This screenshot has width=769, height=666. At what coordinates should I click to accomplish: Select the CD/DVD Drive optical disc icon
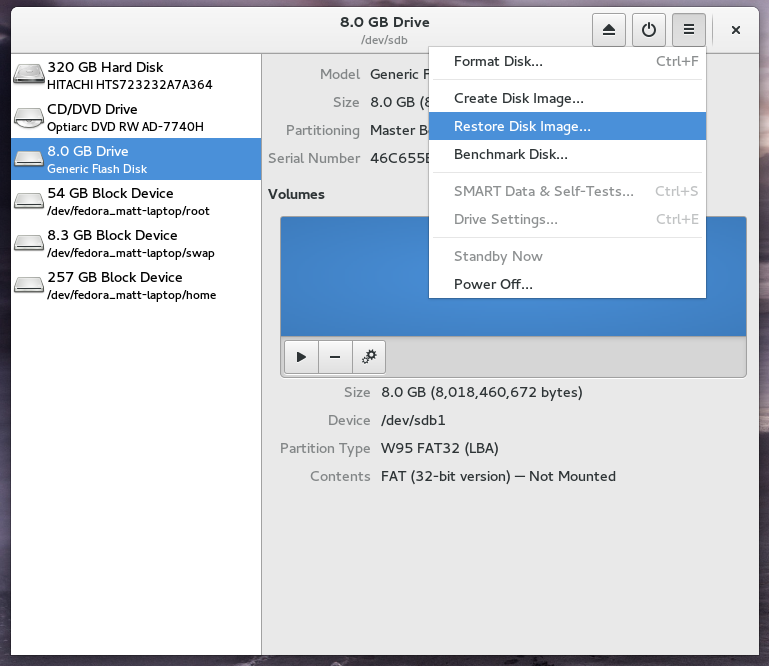click(29, 118)
